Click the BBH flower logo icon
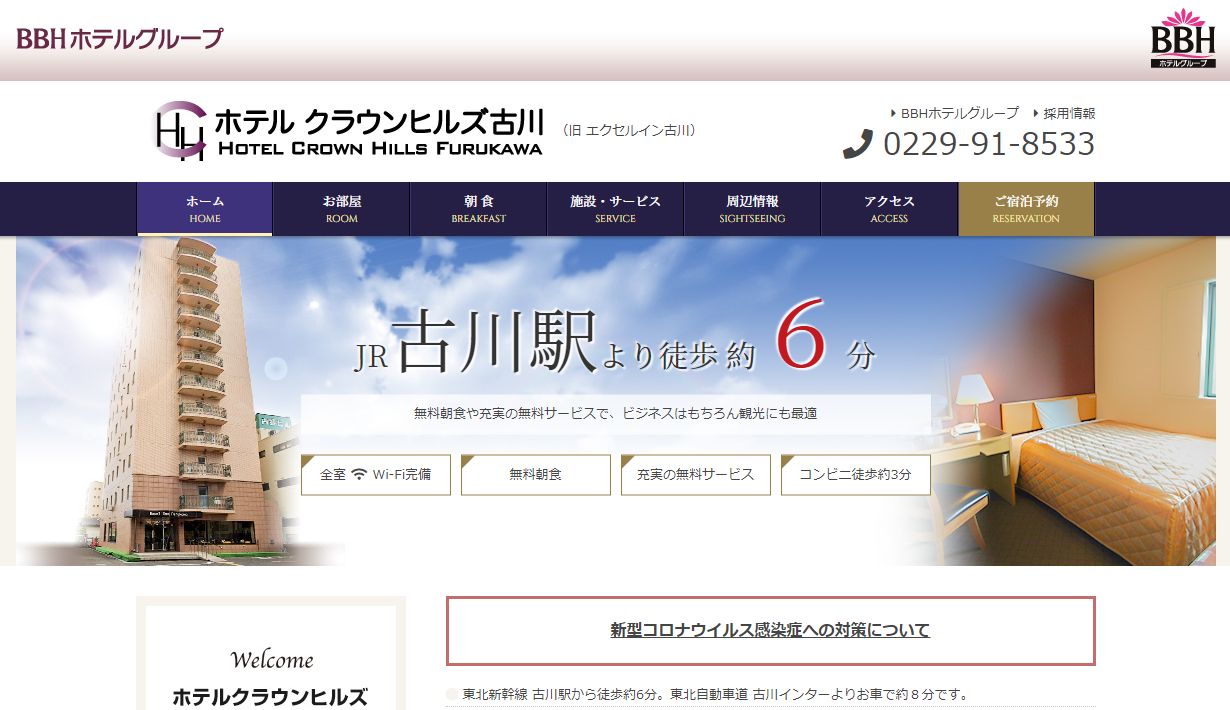This screenshot has height=710, width=1230. click(x=1182, y=38)
